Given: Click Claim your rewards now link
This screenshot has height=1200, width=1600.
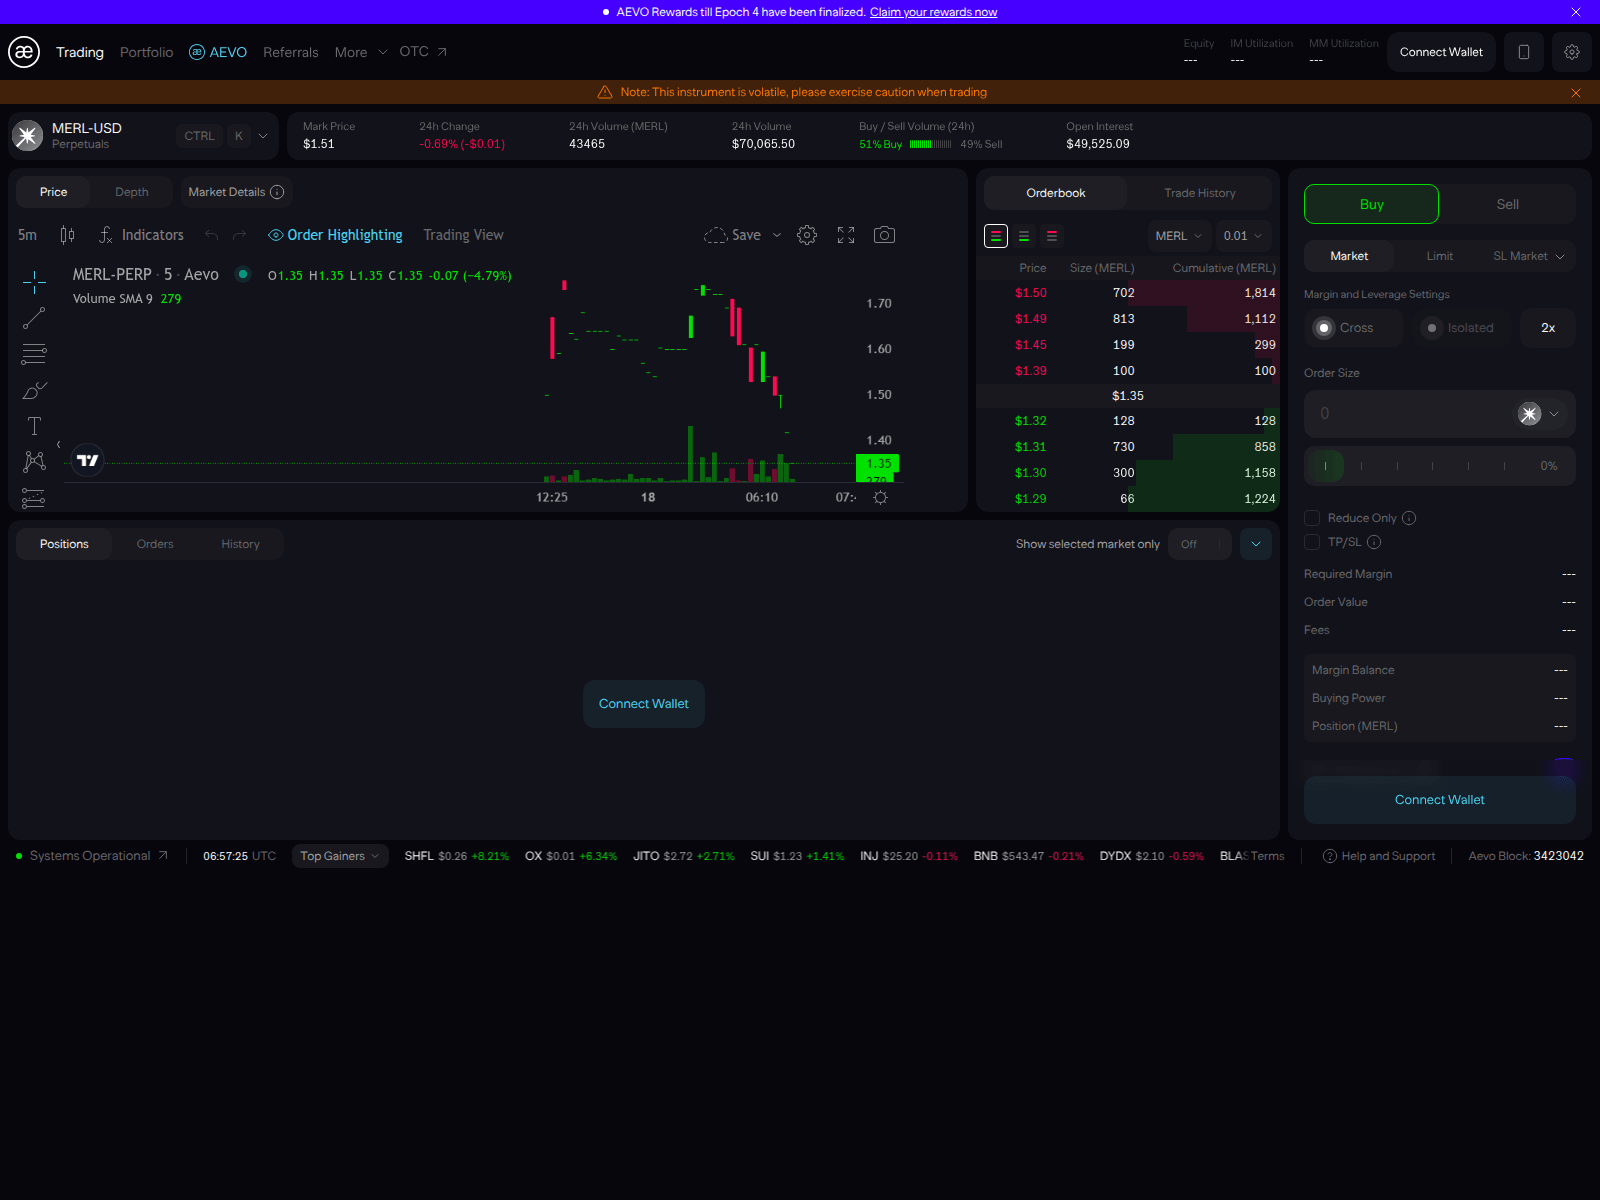Looking at the screenshot, I should pos(933,12).
